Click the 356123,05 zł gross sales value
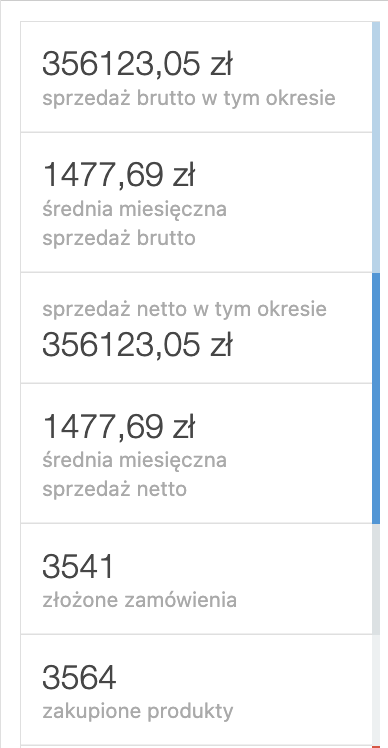The height and width of the screenshot is (748, 388). pyautogui.click(x=137, y=64)
